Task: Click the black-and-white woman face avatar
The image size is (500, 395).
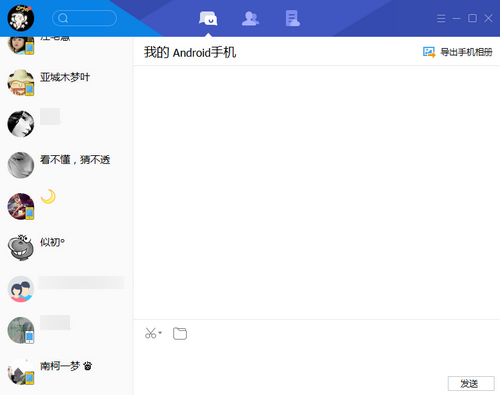Action: (21, 124)
